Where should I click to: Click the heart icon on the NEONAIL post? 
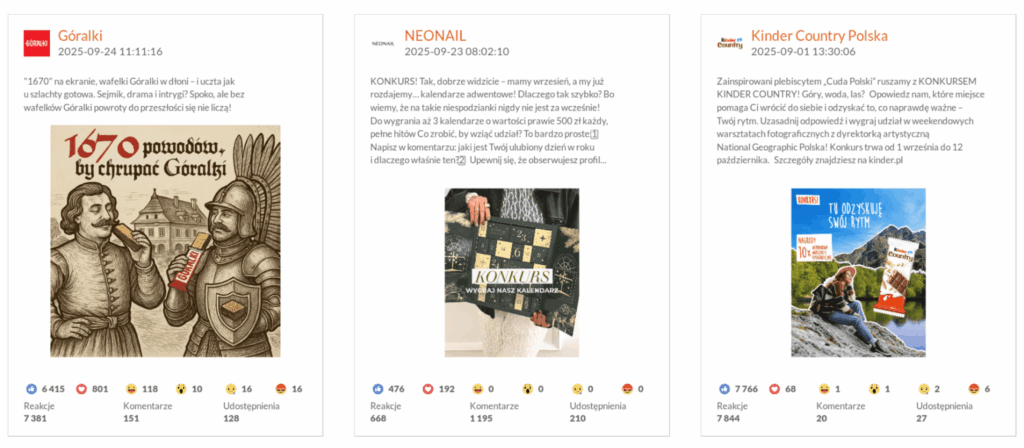click(x=428, y=389)
